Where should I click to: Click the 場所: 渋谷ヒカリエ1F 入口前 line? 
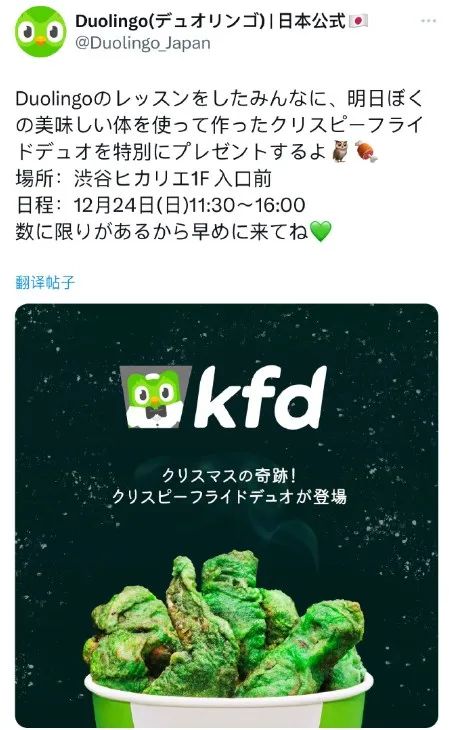tap(143, 178)
